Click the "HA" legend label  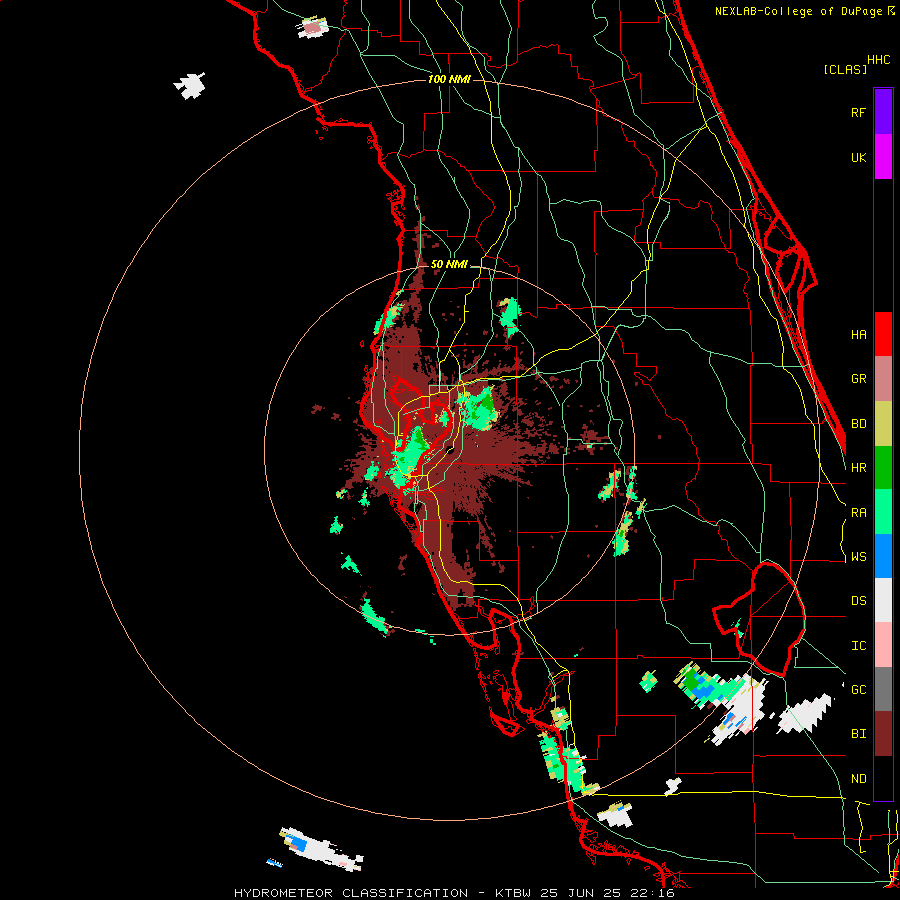858,334
